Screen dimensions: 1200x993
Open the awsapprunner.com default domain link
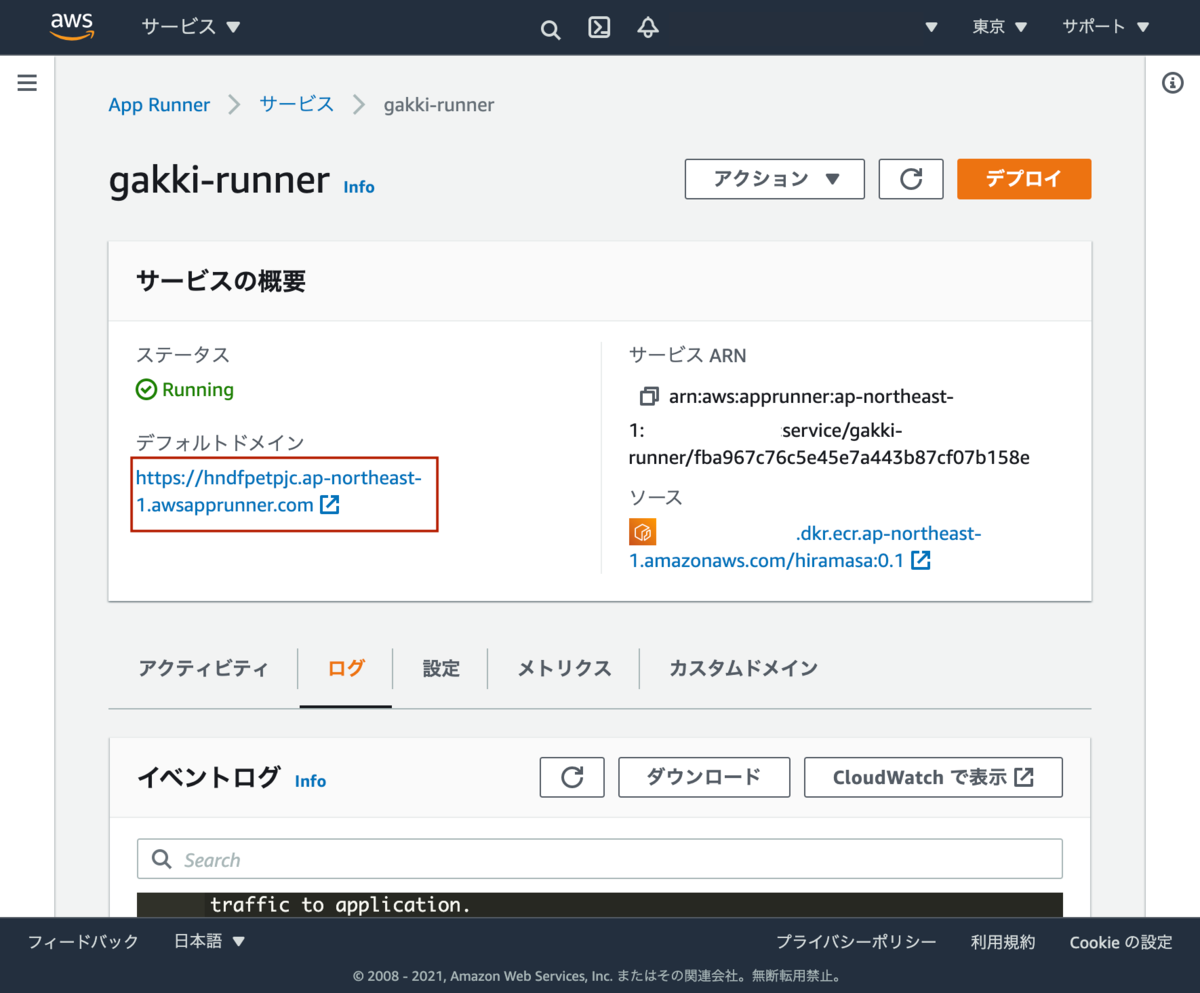click(x=279, y=492)
